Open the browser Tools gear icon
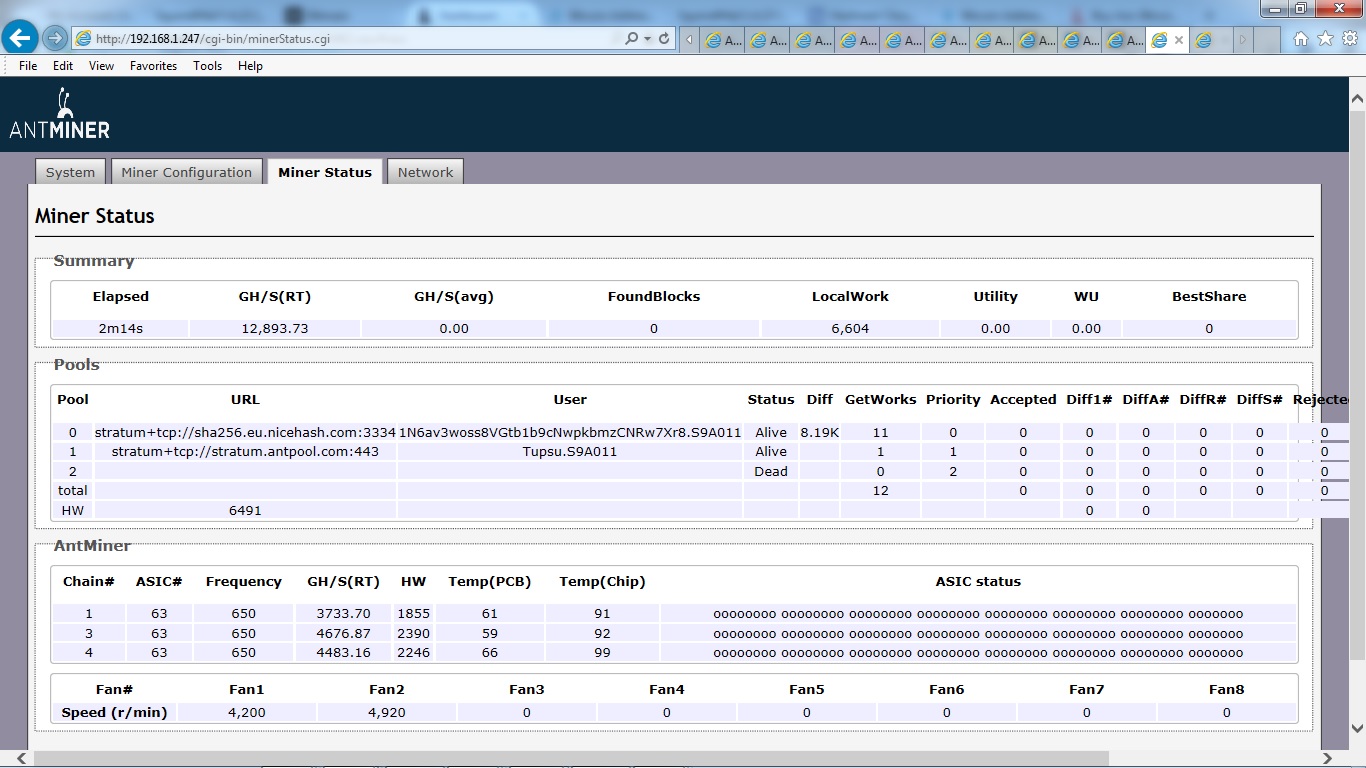The width and height of the screenshot is (1366, 768). (1349, 39)
